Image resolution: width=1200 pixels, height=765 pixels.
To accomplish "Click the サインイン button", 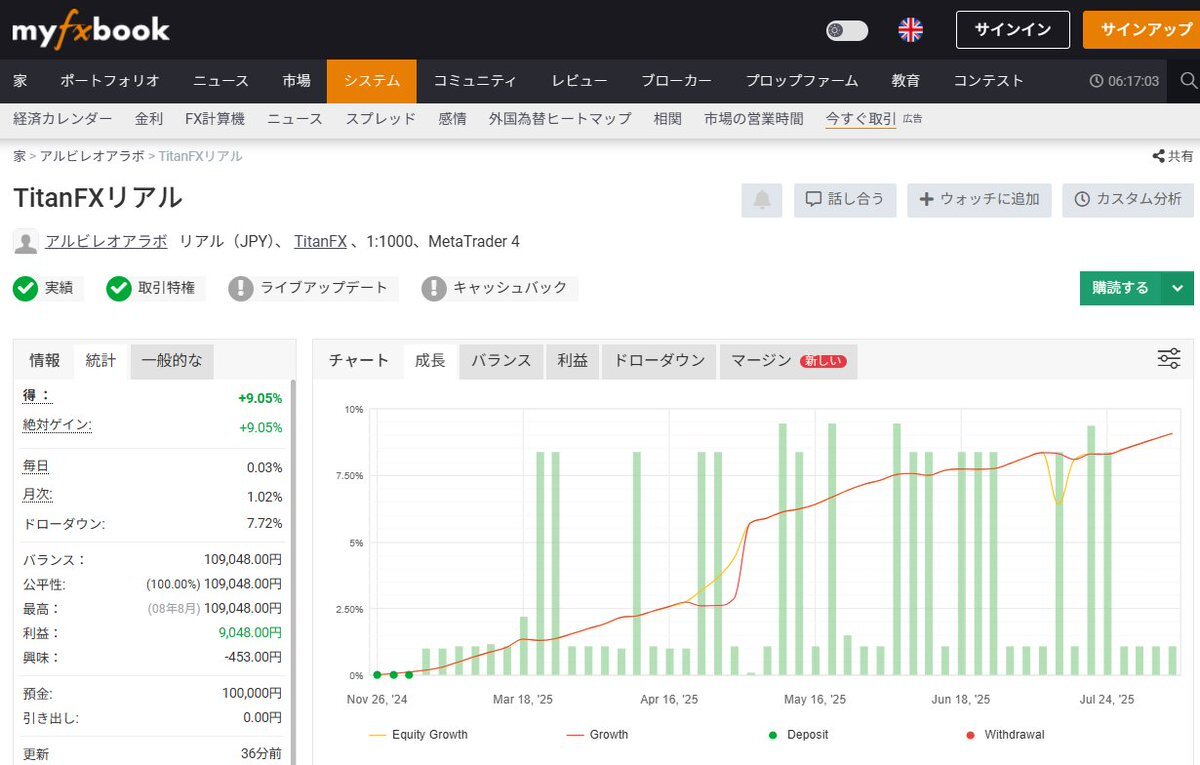I will tap(1013, 30).
